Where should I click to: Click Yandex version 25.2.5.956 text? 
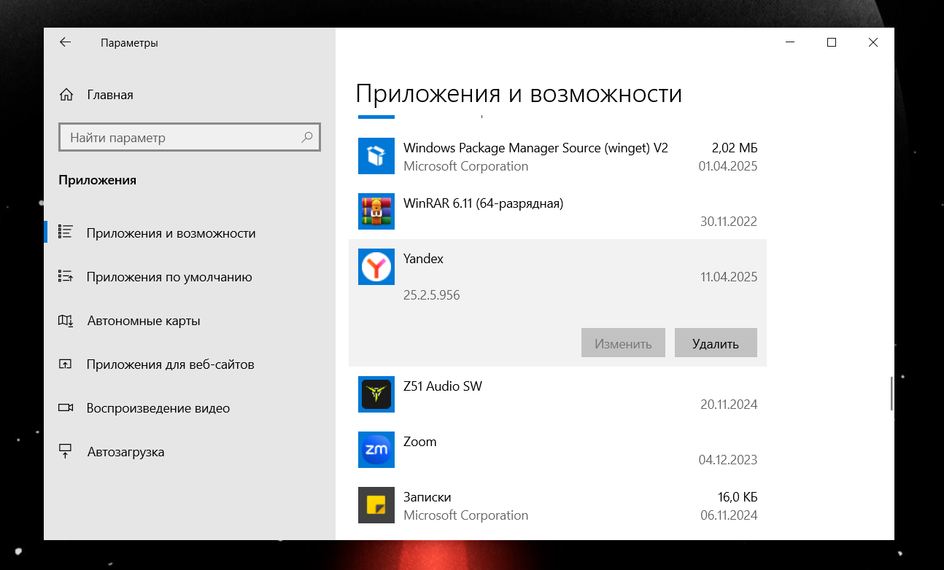pos(431,295)
